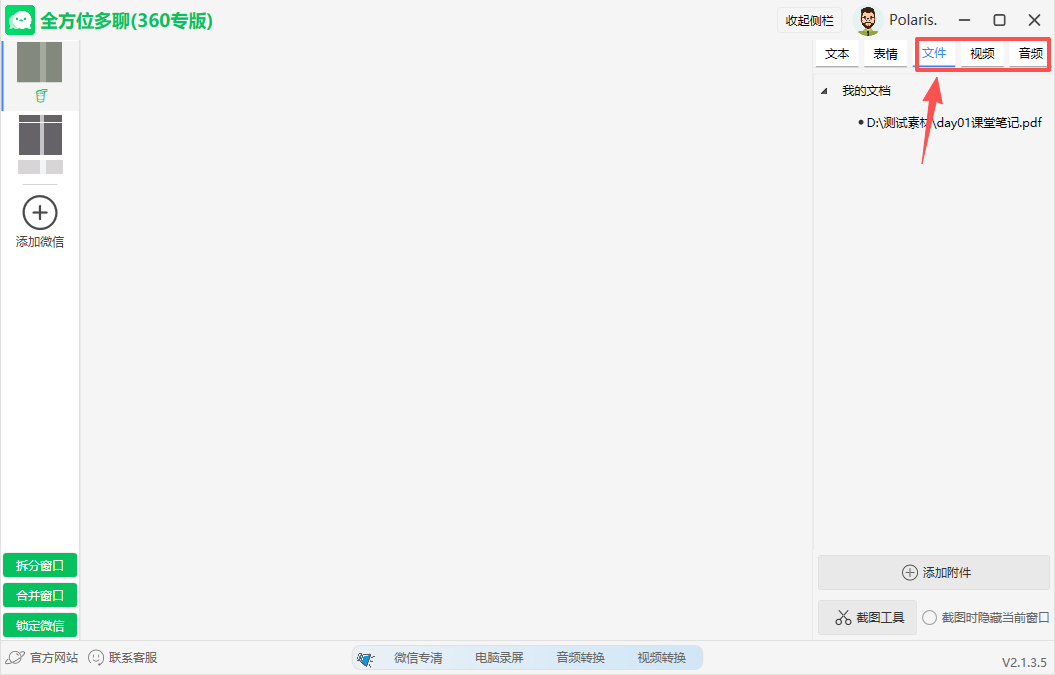1055x675 pixels.
Task: Open the 电脑录屏 screen recorder
Action: click(x=499, y=657)
